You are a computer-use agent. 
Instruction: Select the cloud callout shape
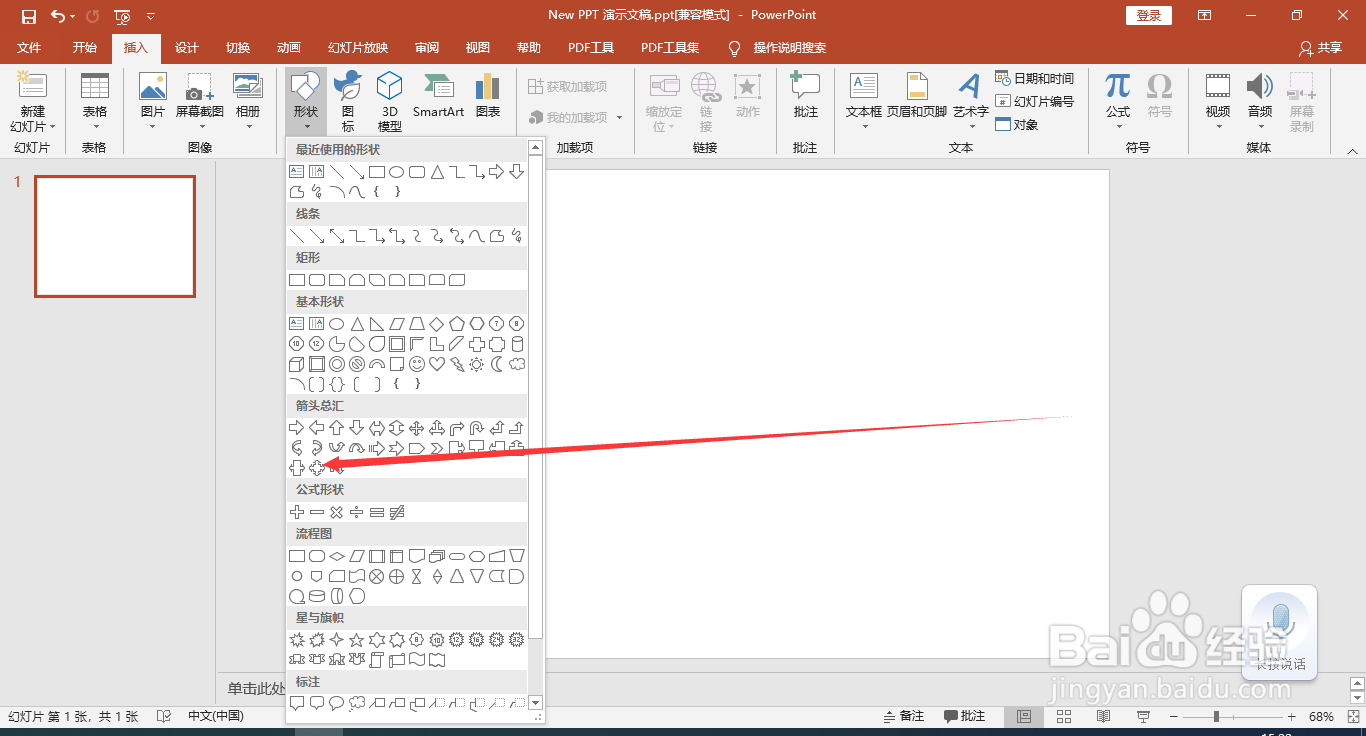(357, 704)
